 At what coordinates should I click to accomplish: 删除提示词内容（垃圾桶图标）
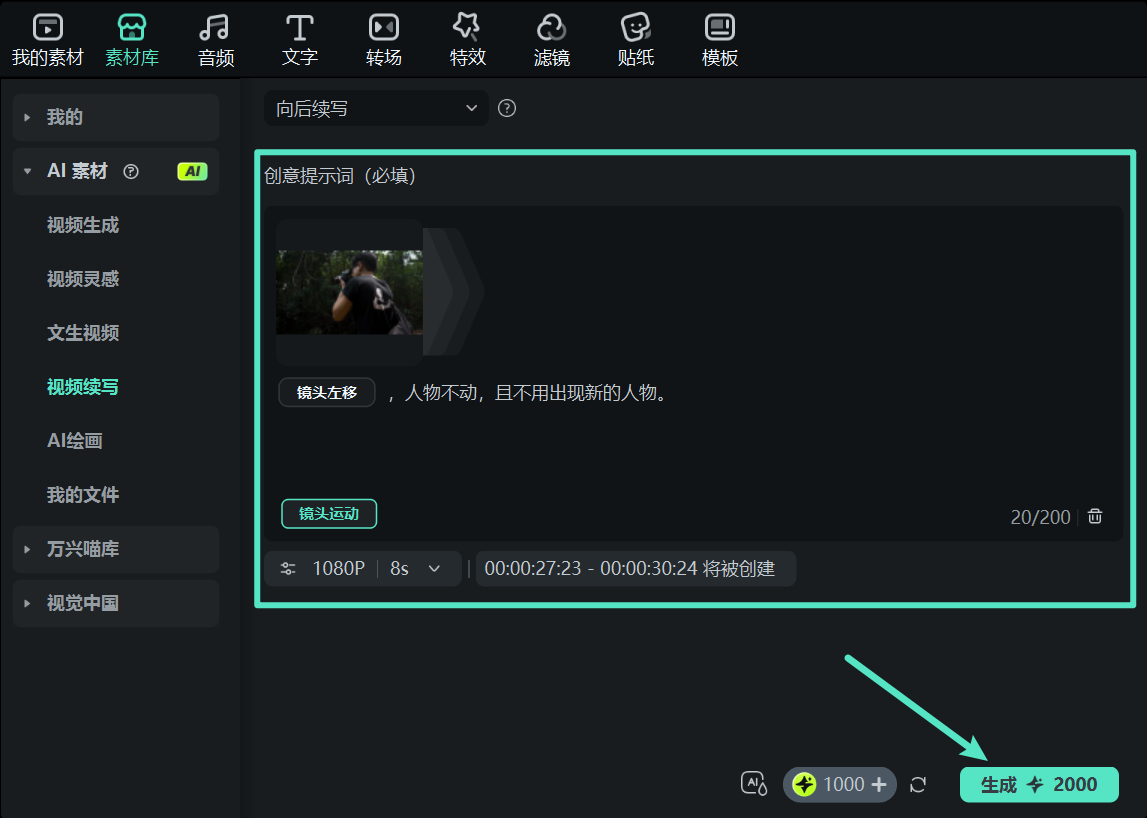(1094, 515)
